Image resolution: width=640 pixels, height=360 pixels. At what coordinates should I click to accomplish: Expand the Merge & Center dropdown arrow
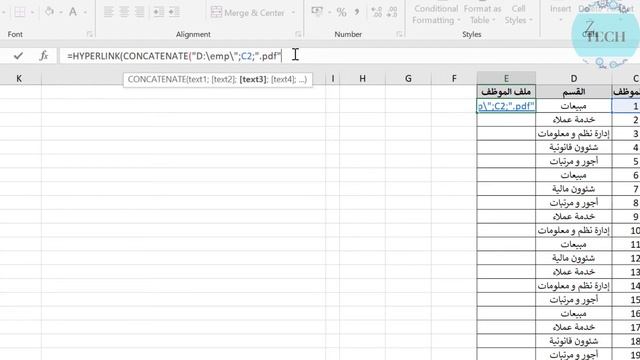[x=293, y=13]
